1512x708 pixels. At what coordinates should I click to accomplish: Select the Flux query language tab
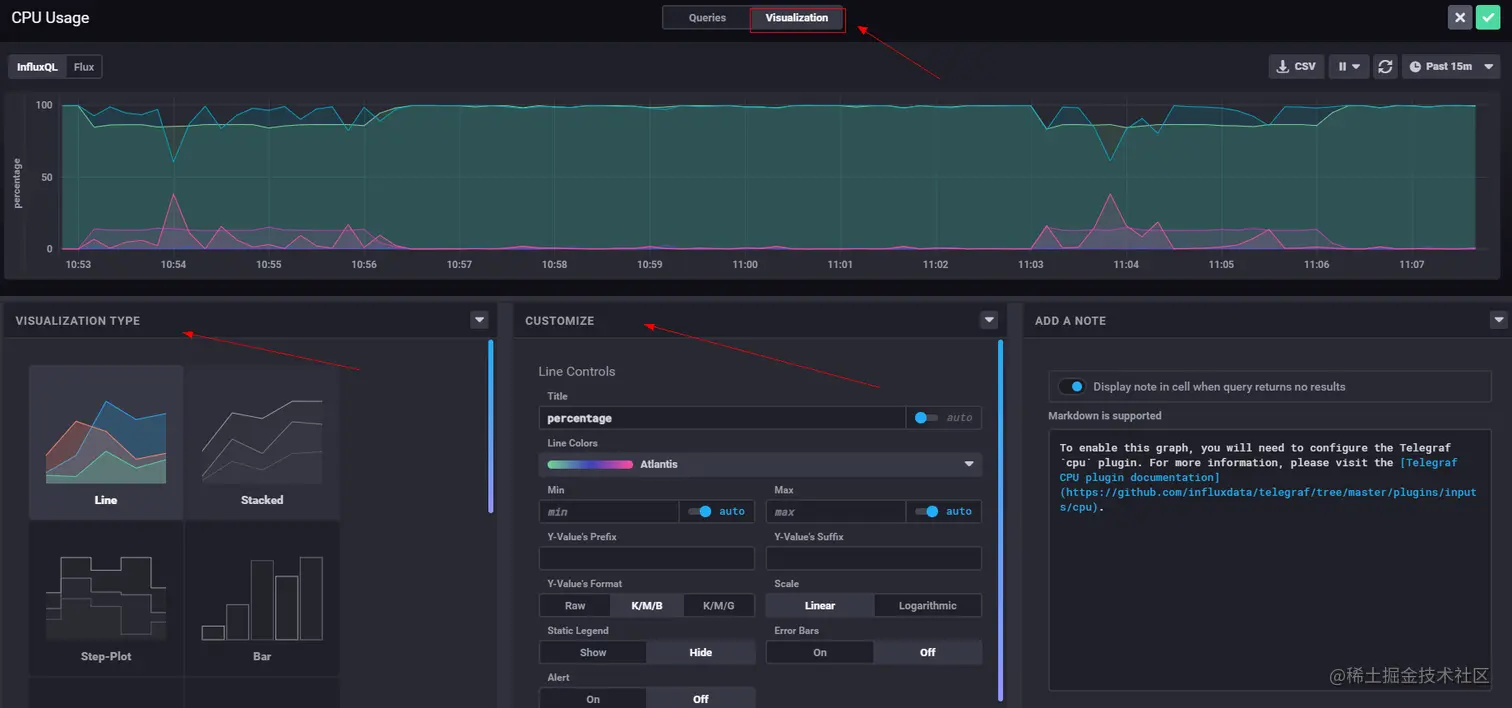84,67
